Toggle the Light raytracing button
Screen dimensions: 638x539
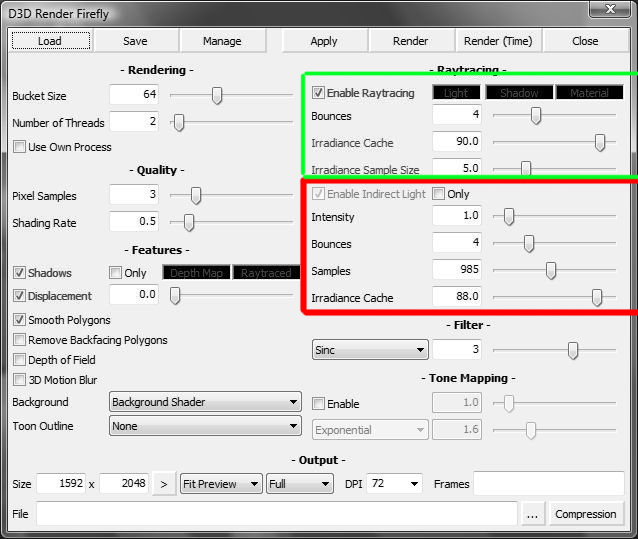point(456,93)
